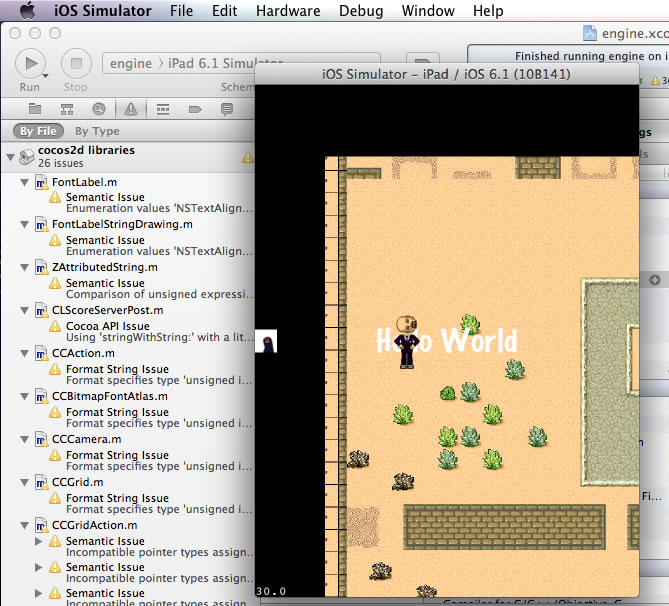The image size is (669, 606).
Task: Switch issue grouping to By Type
Action: click(97, 131)
